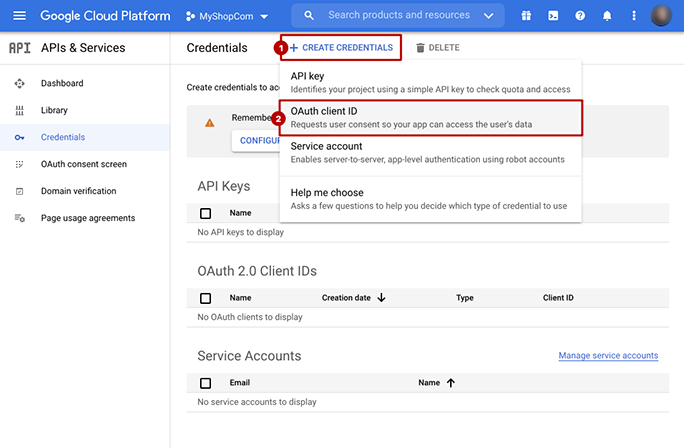
Task: Click the plus icon on Create Credentials
Action: [294, 48]
